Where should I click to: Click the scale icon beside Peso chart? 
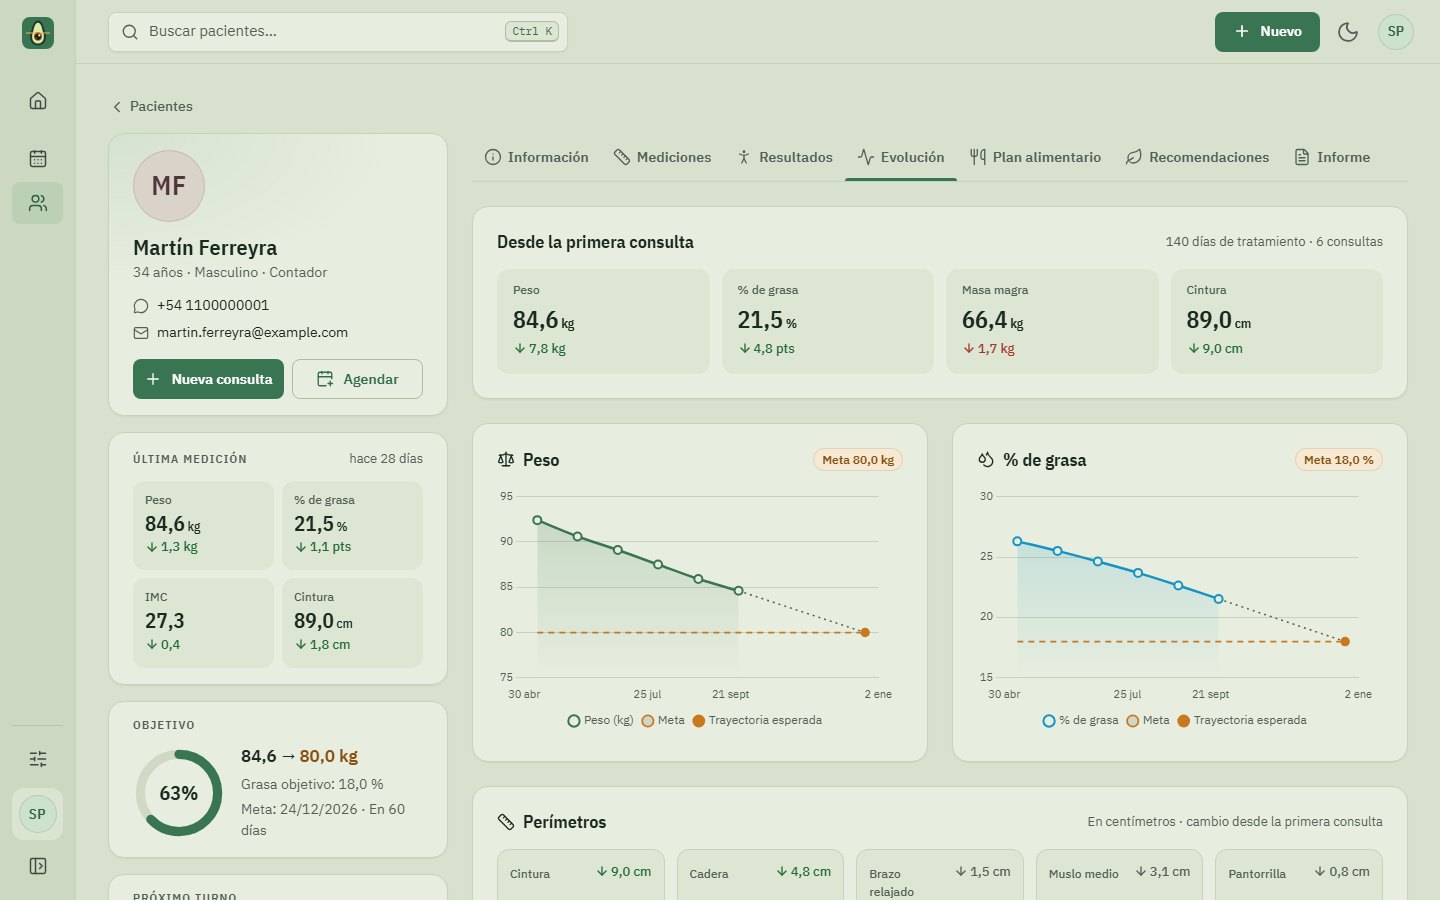(x=506, y=460)
